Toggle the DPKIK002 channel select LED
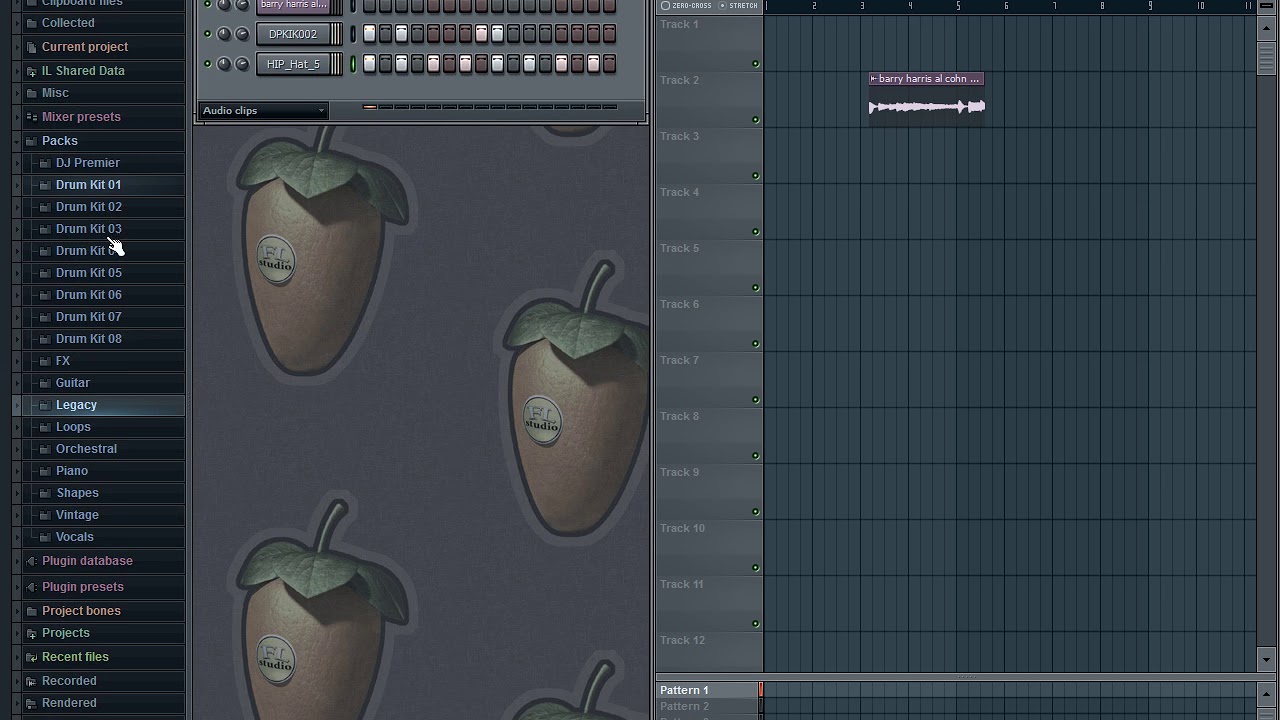Image resolution: width=1280 pixels, height=720 pixels. tap(353, 34)
